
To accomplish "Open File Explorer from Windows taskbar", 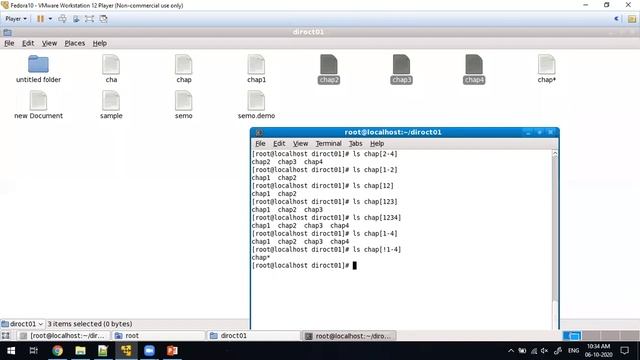I will [80, 351].
